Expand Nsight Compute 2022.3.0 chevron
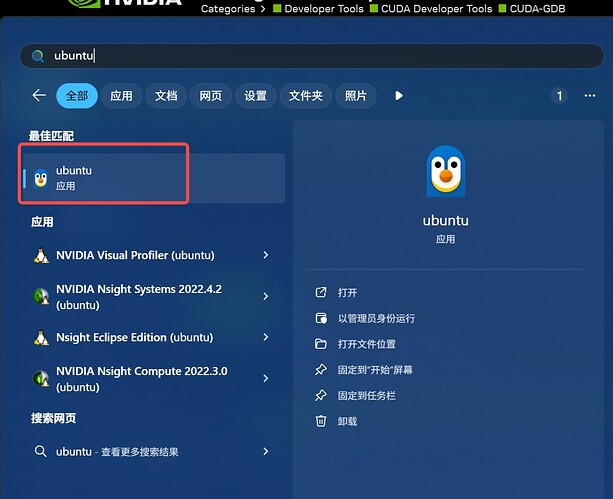Image resolution: width=613 pixels, height=499 pixels. click(x=266, y=379)
